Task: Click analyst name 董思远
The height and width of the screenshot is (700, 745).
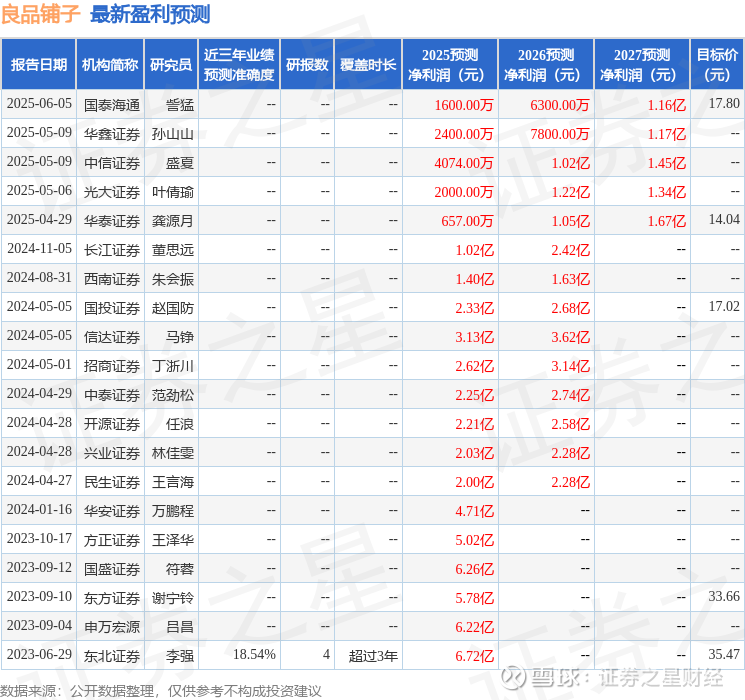Action: tap(172, 250)
